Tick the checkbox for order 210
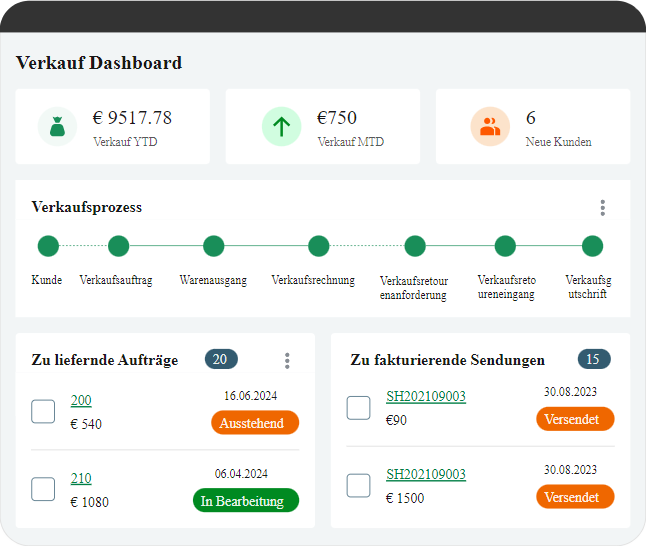649x546 pixels. pos(43,489)
